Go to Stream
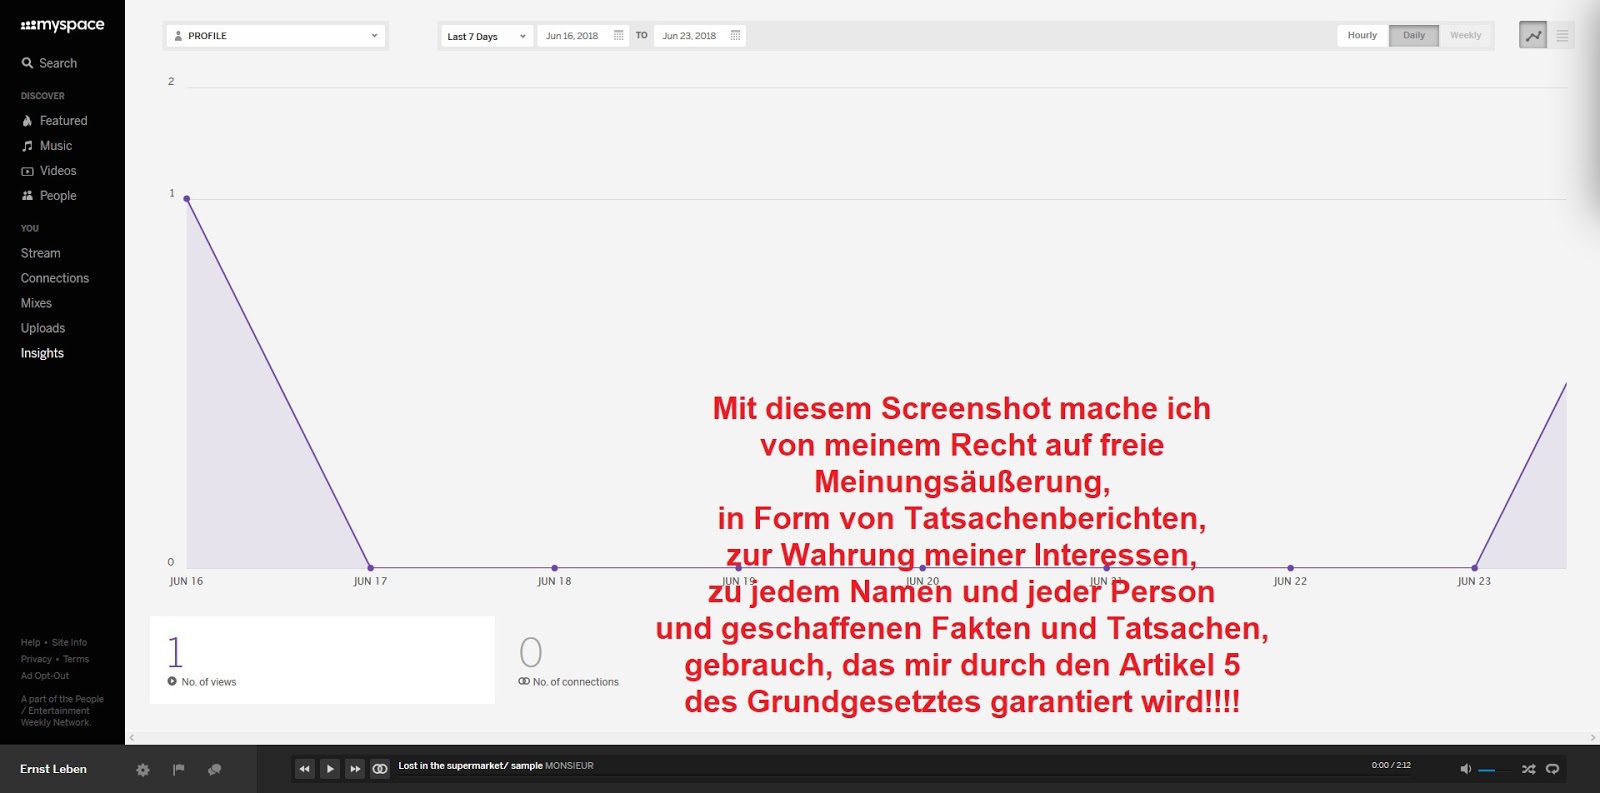Image resolution: width=1600 pixels, height=793 pixels. click(40, 253)
